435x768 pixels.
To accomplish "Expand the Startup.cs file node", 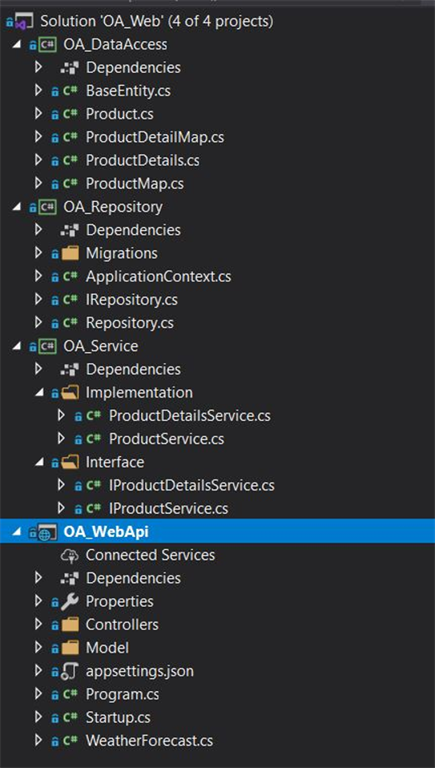I will pyautogui.click(x=39, y=717).
